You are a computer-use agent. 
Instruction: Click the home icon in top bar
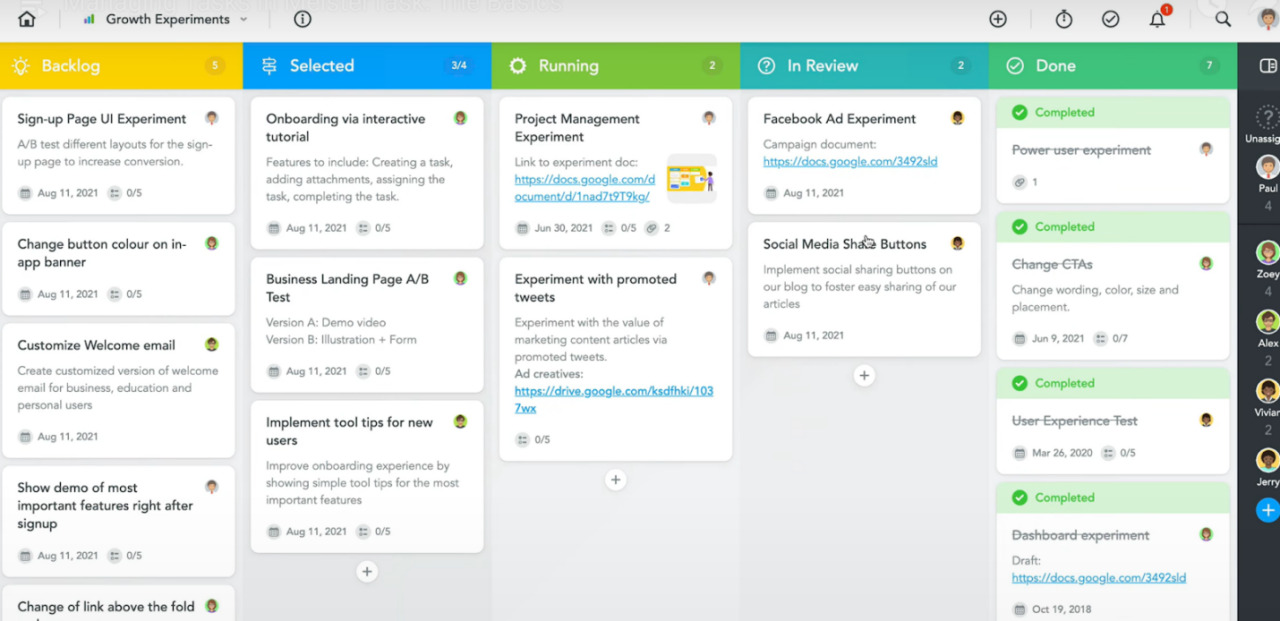[27, 19]
